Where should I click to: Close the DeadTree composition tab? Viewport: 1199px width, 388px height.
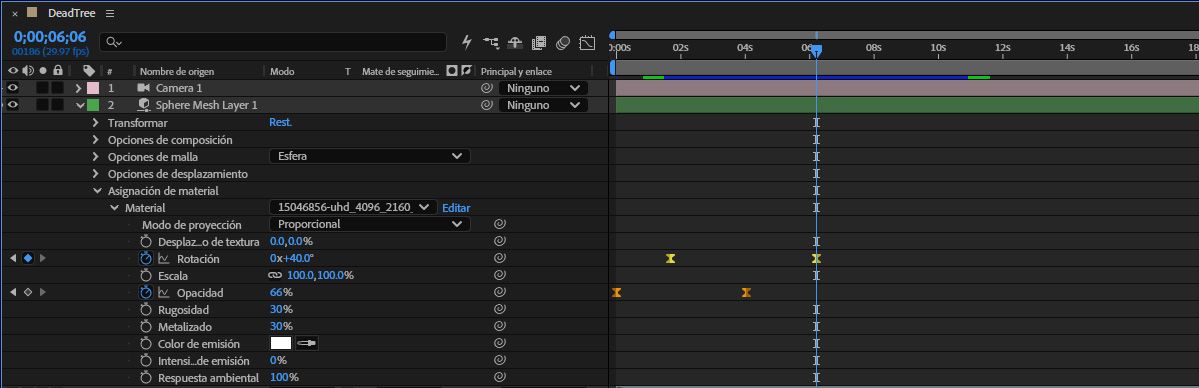15,14
